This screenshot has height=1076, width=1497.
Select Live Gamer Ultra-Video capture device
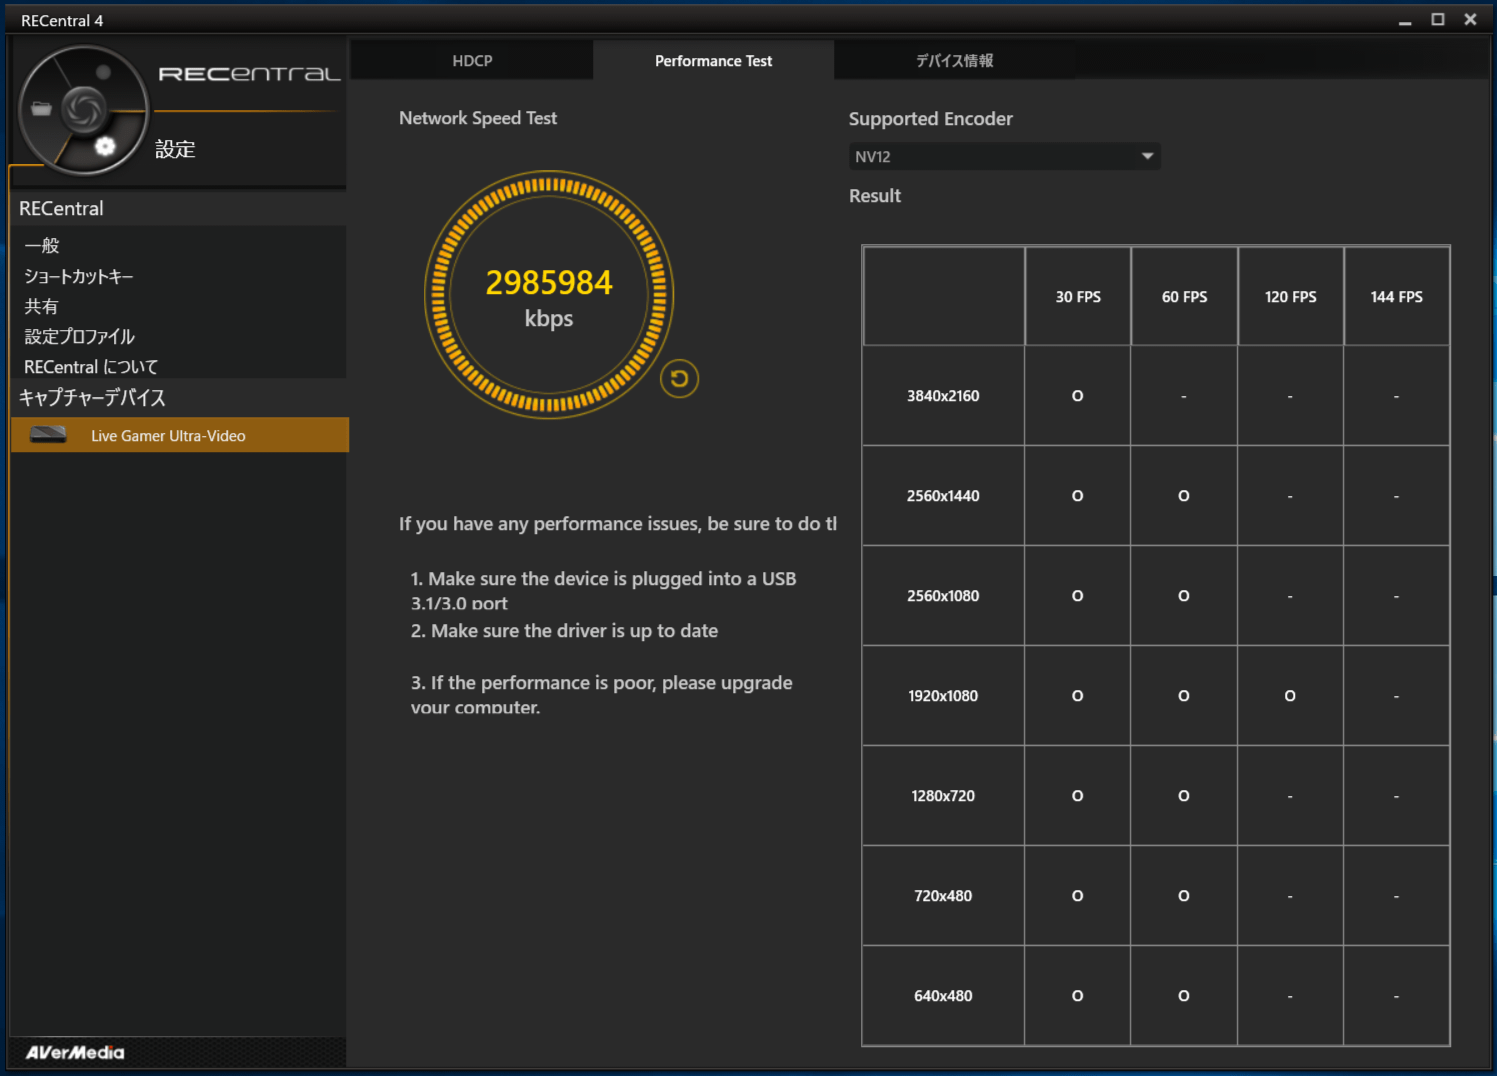coord(180,435)
